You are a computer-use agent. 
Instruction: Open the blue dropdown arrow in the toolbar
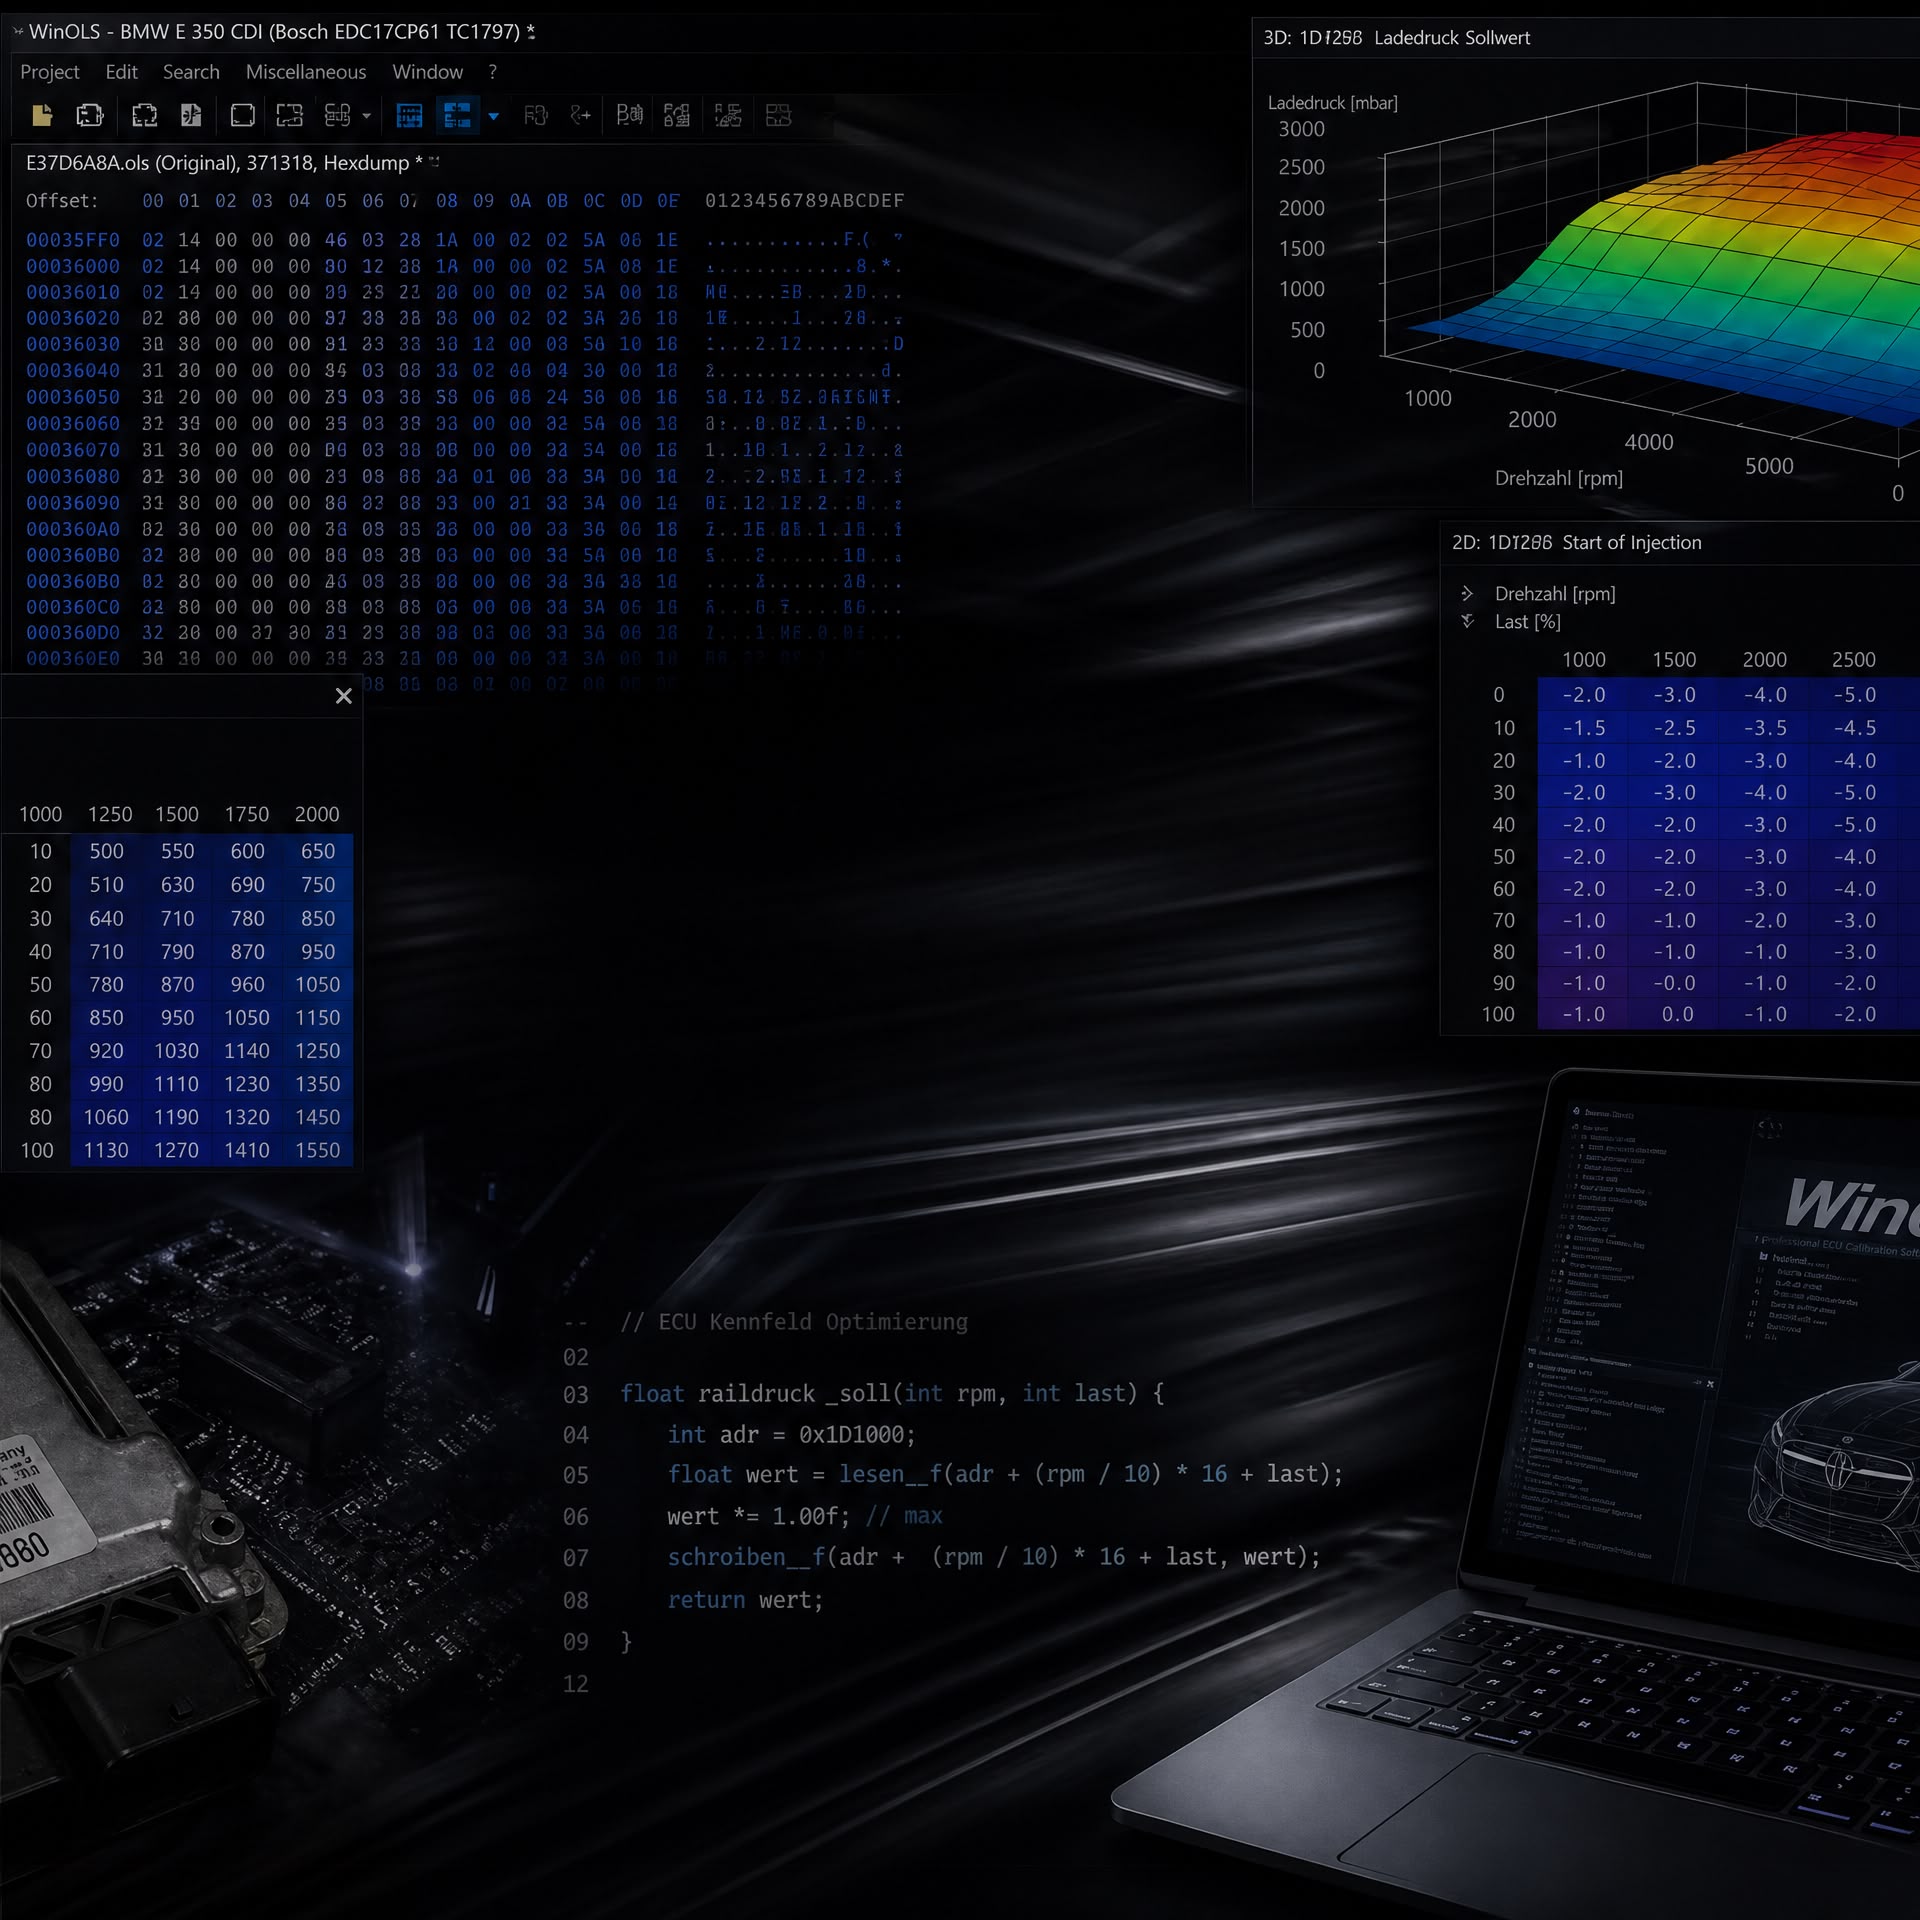[x=494, y=116]
